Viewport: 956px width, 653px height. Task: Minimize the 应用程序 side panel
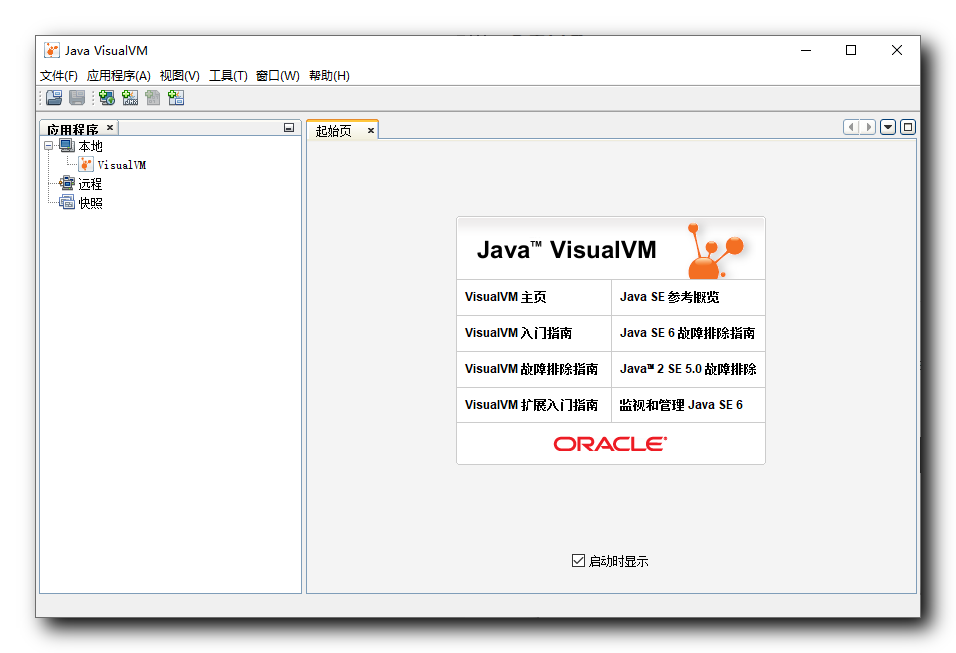coord(289,127)
